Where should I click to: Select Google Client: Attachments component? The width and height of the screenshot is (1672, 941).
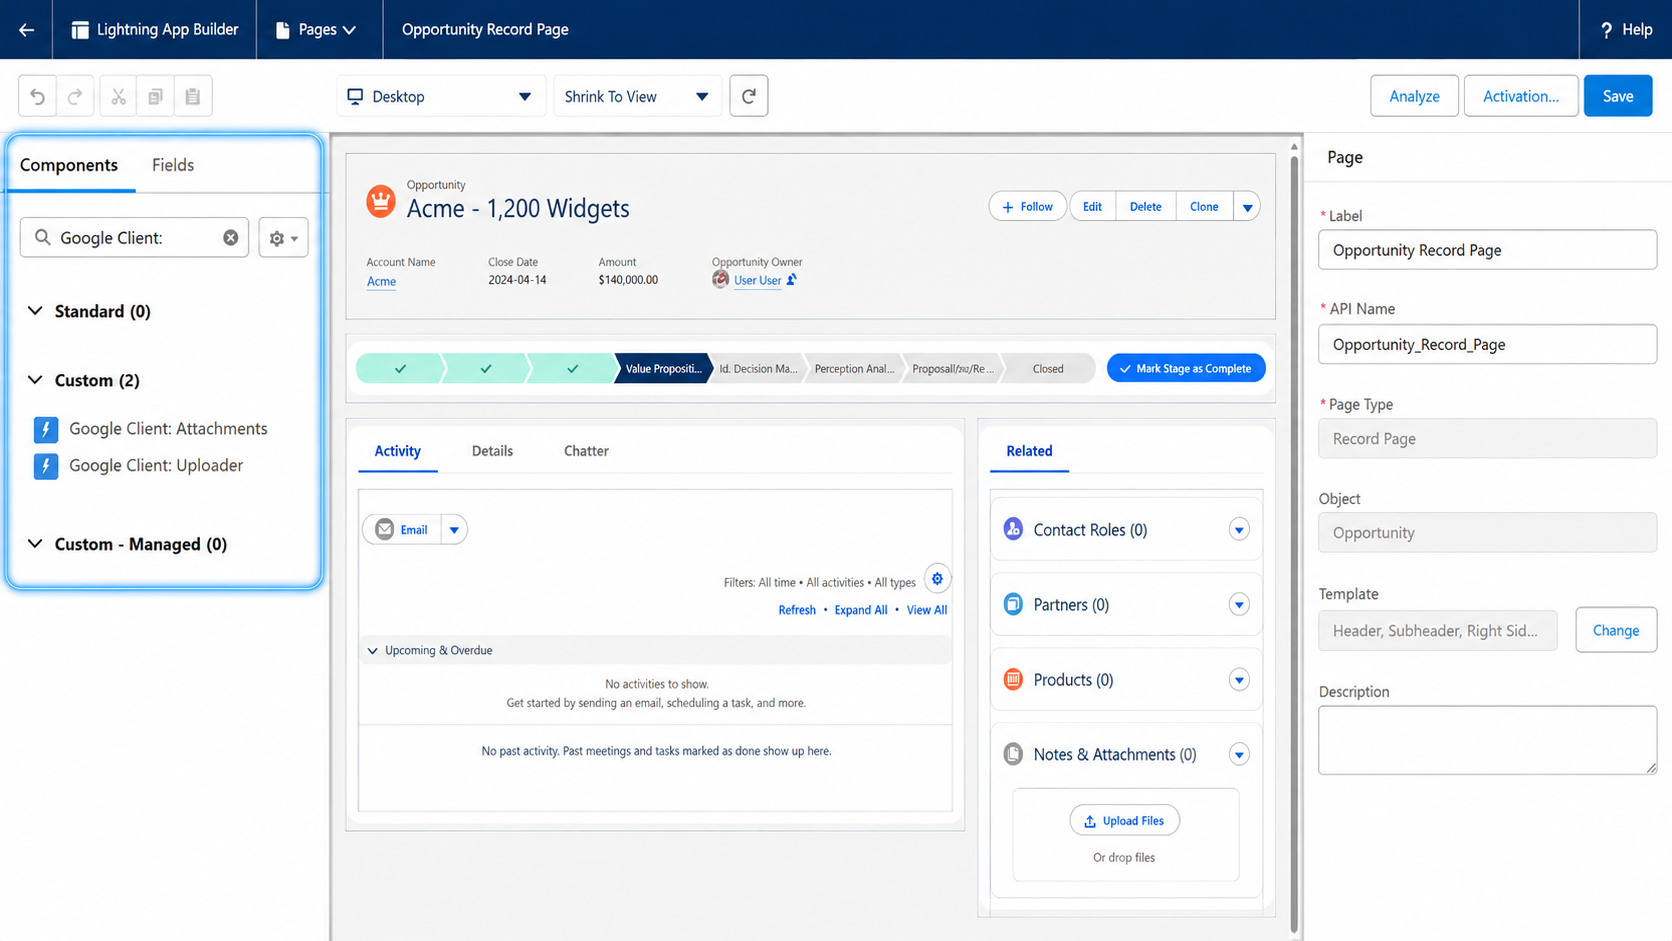[151, 429]
